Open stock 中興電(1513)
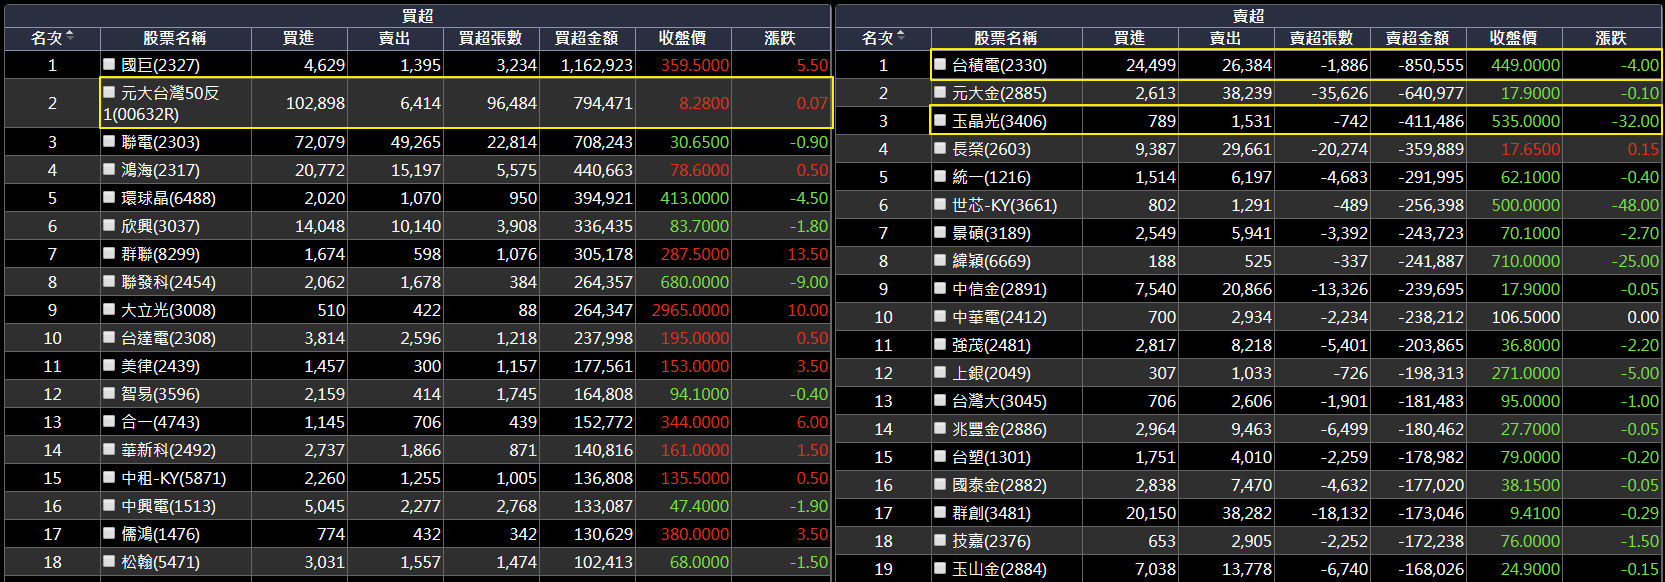 [168, 506]
